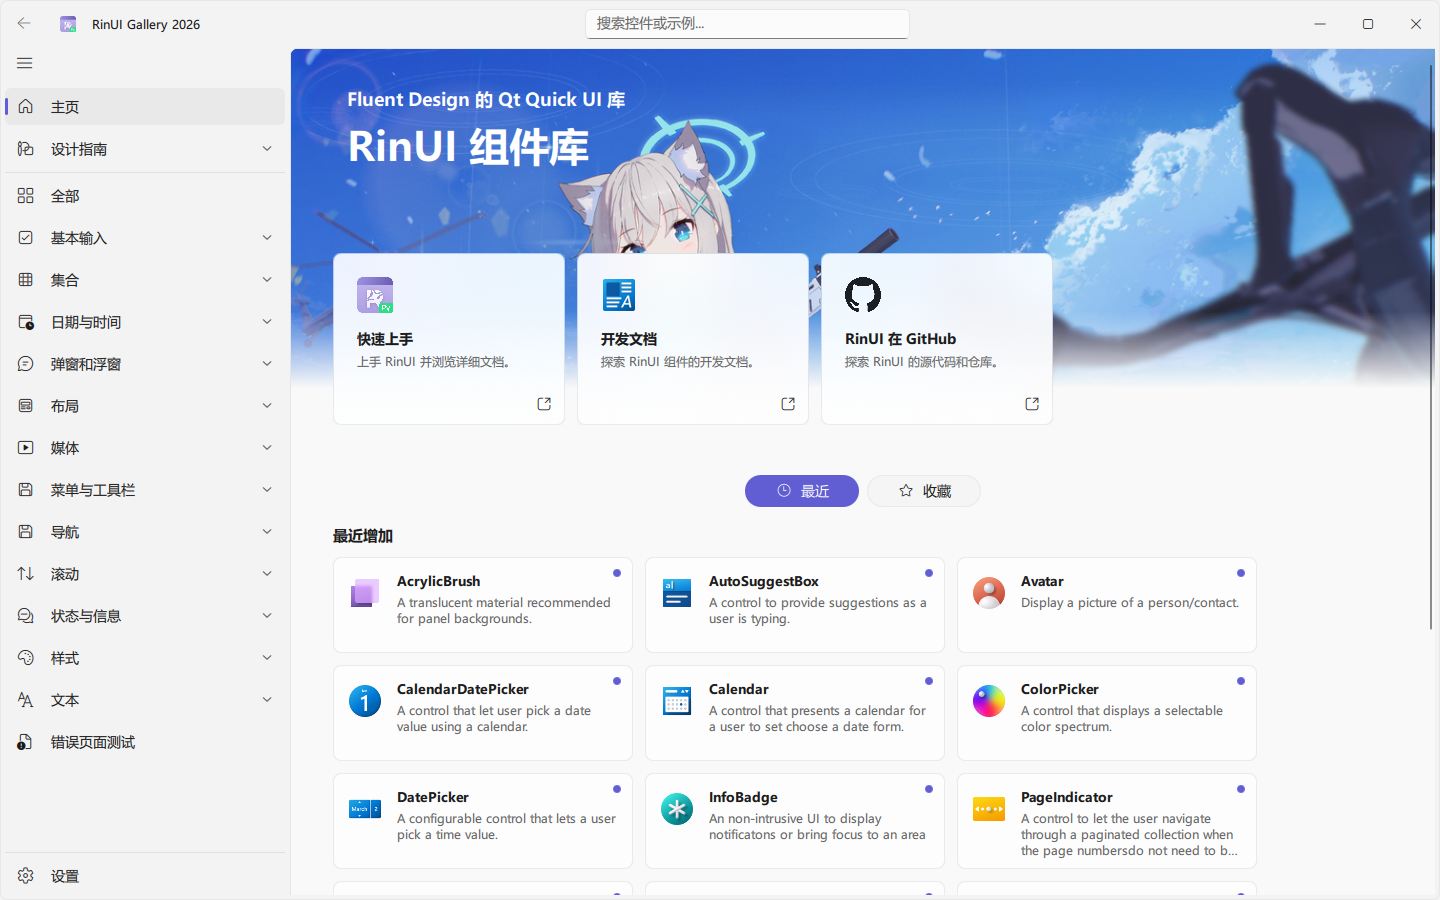Click the DatePicker control icon
This screenshot has height=900, width=1440.
click(365, 809)
